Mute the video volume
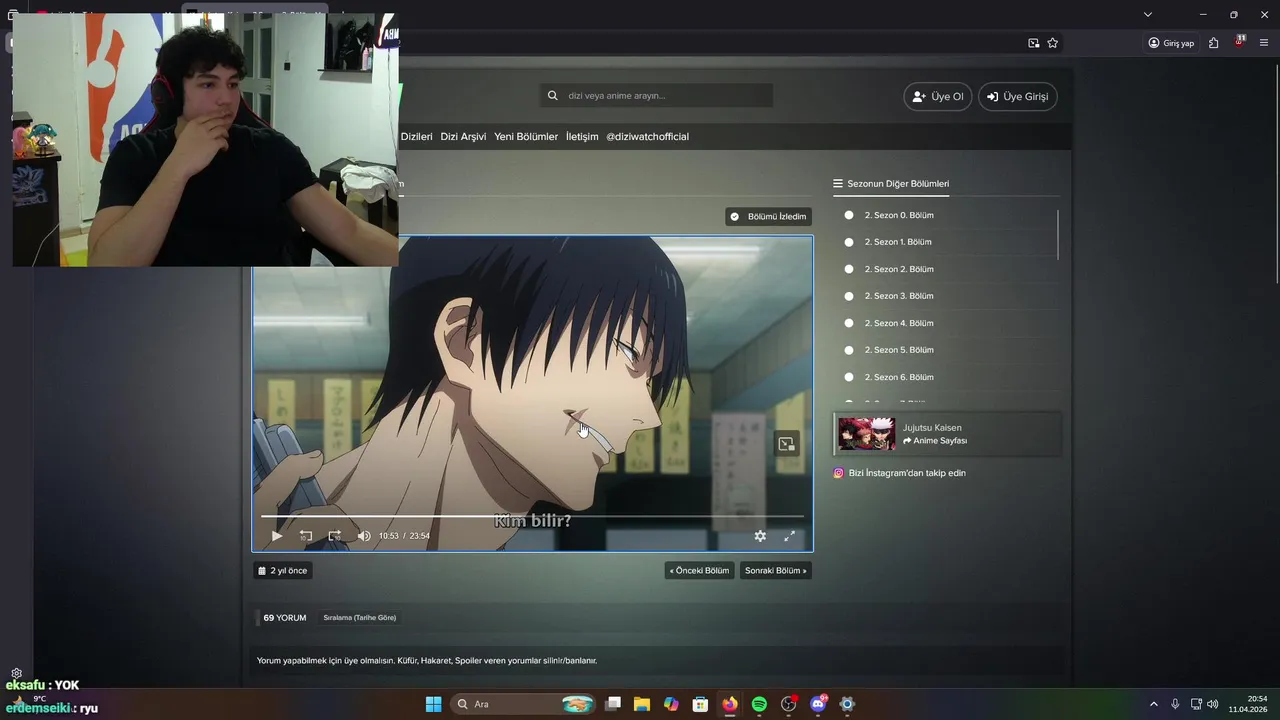This screenshot has height=720, width=1280. tap(364, 536)
